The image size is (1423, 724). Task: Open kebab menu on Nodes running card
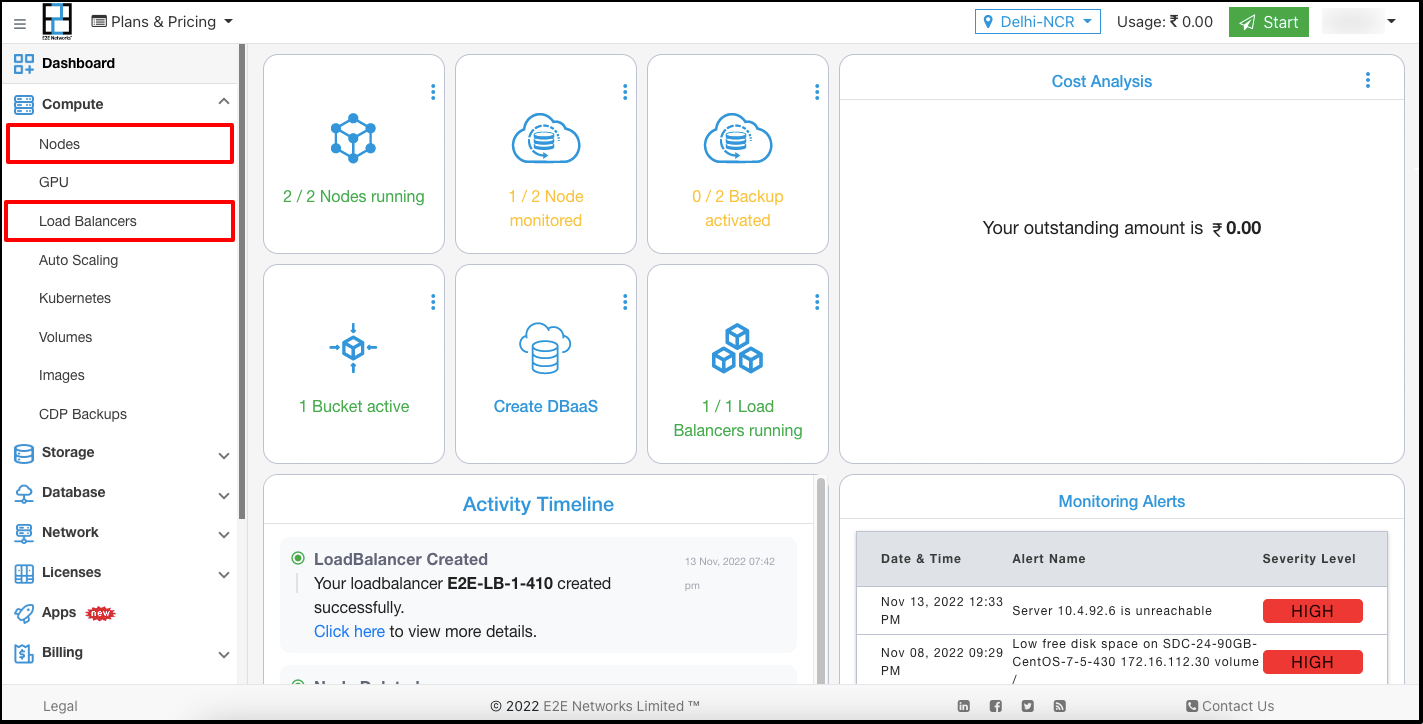point(433,92)
